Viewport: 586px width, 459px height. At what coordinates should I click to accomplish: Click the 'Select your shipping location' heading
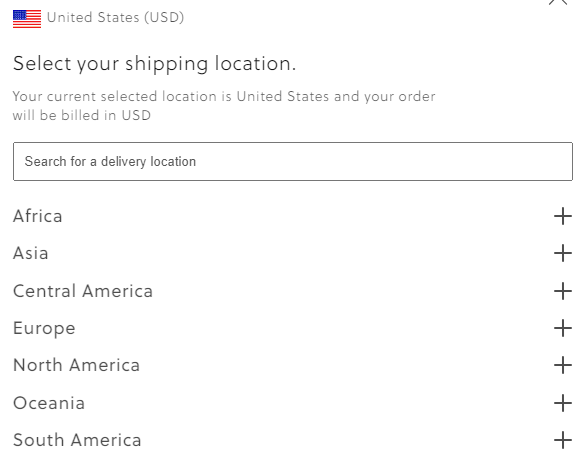coord(154,64)
